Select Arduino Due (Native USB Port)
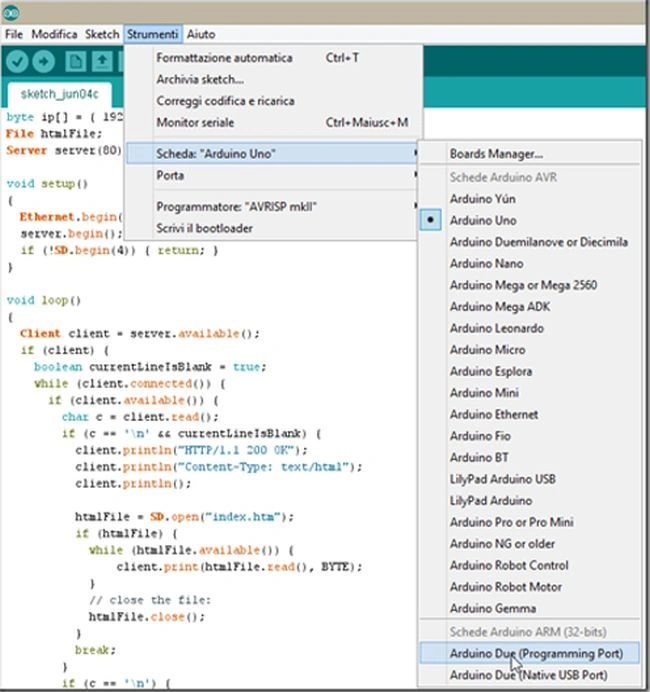Screen dimensions: 650x692 (530, 675)
